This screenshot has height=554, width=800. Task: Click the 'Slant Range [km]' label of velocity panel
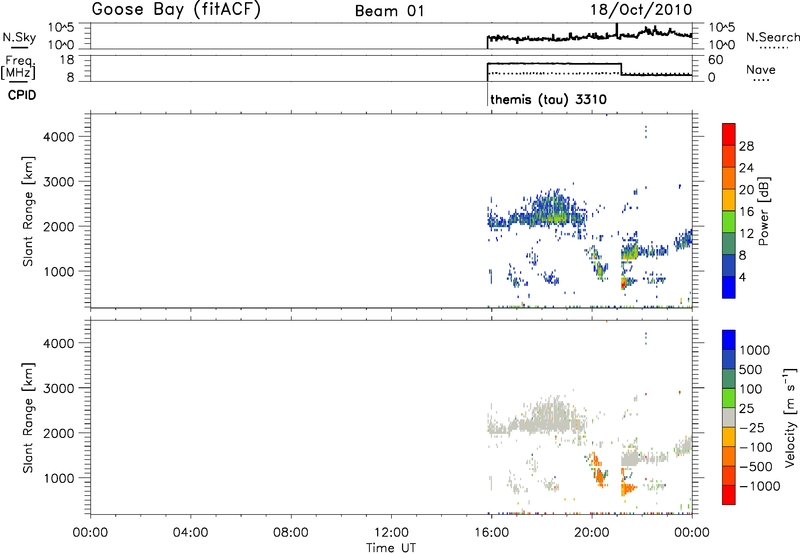point(28,418)
